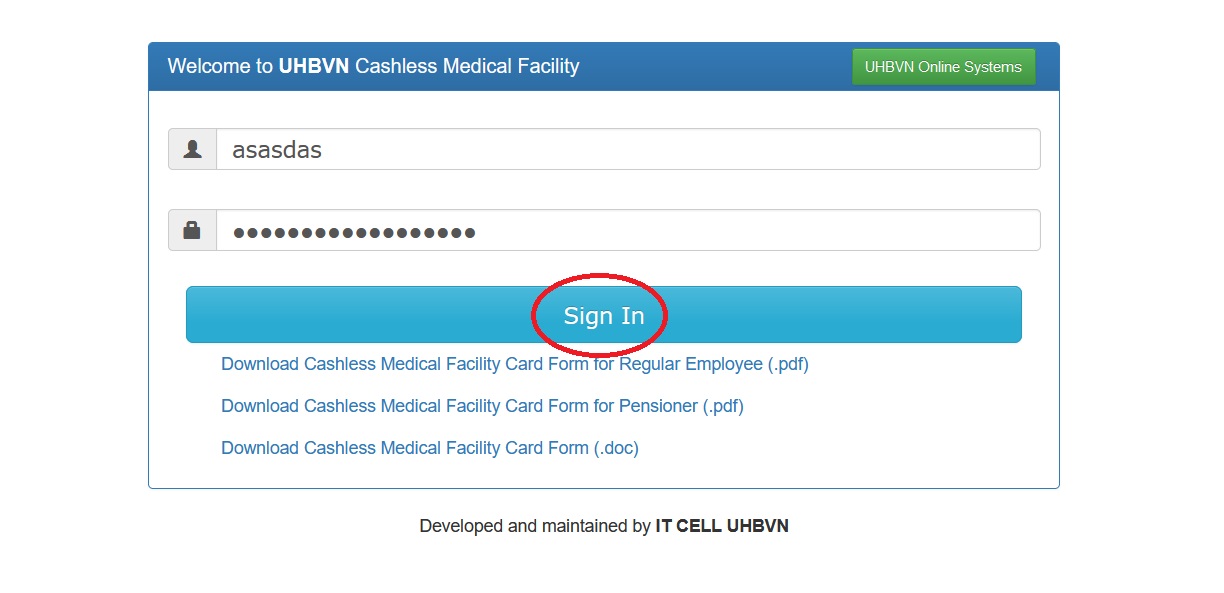Place cursor after asasdas text in username
The width and height of the screenshot is (1224, 593).
pos(324,150)
